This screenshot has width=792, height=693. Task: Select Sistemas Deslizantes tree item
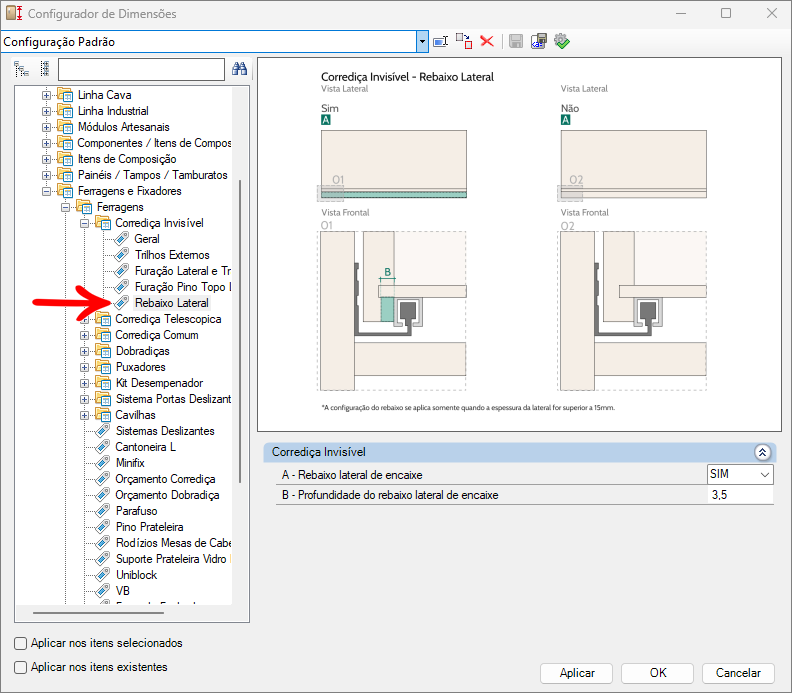click(165, 431)
